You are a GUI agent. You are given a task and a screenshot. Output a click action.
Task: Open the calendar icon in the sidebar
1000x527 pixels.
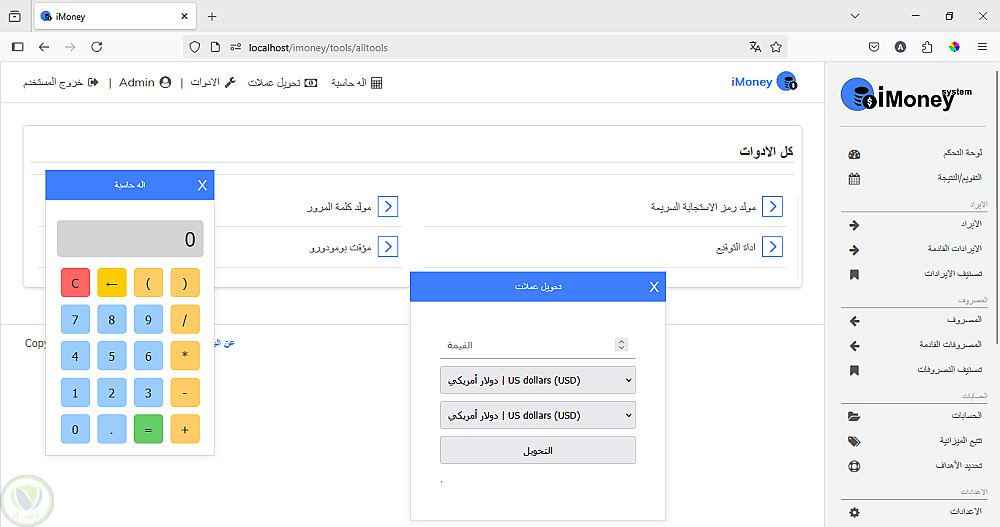tap(854, 179)
